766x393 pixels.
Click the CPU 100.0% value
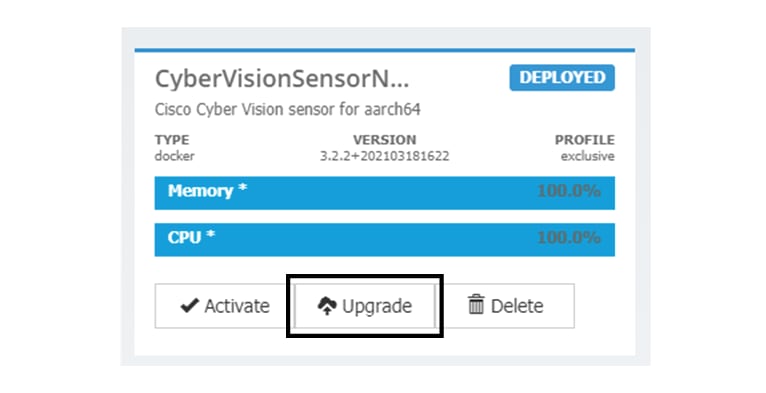click(x=569, y=238)
